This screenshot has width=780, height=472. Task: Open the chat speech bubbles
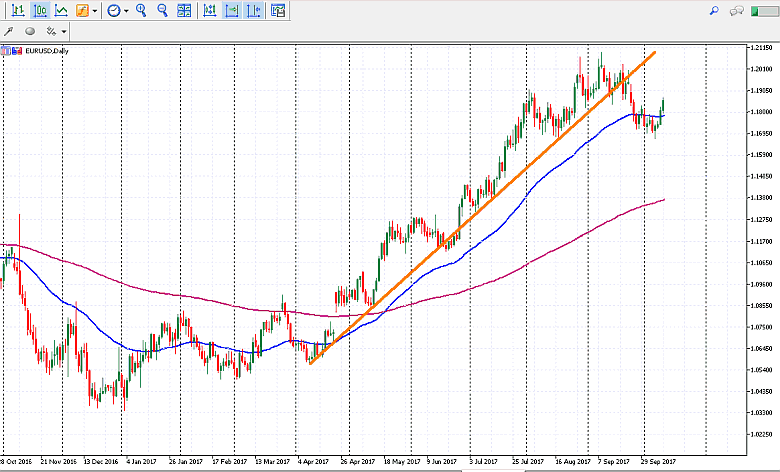point(737,11)
